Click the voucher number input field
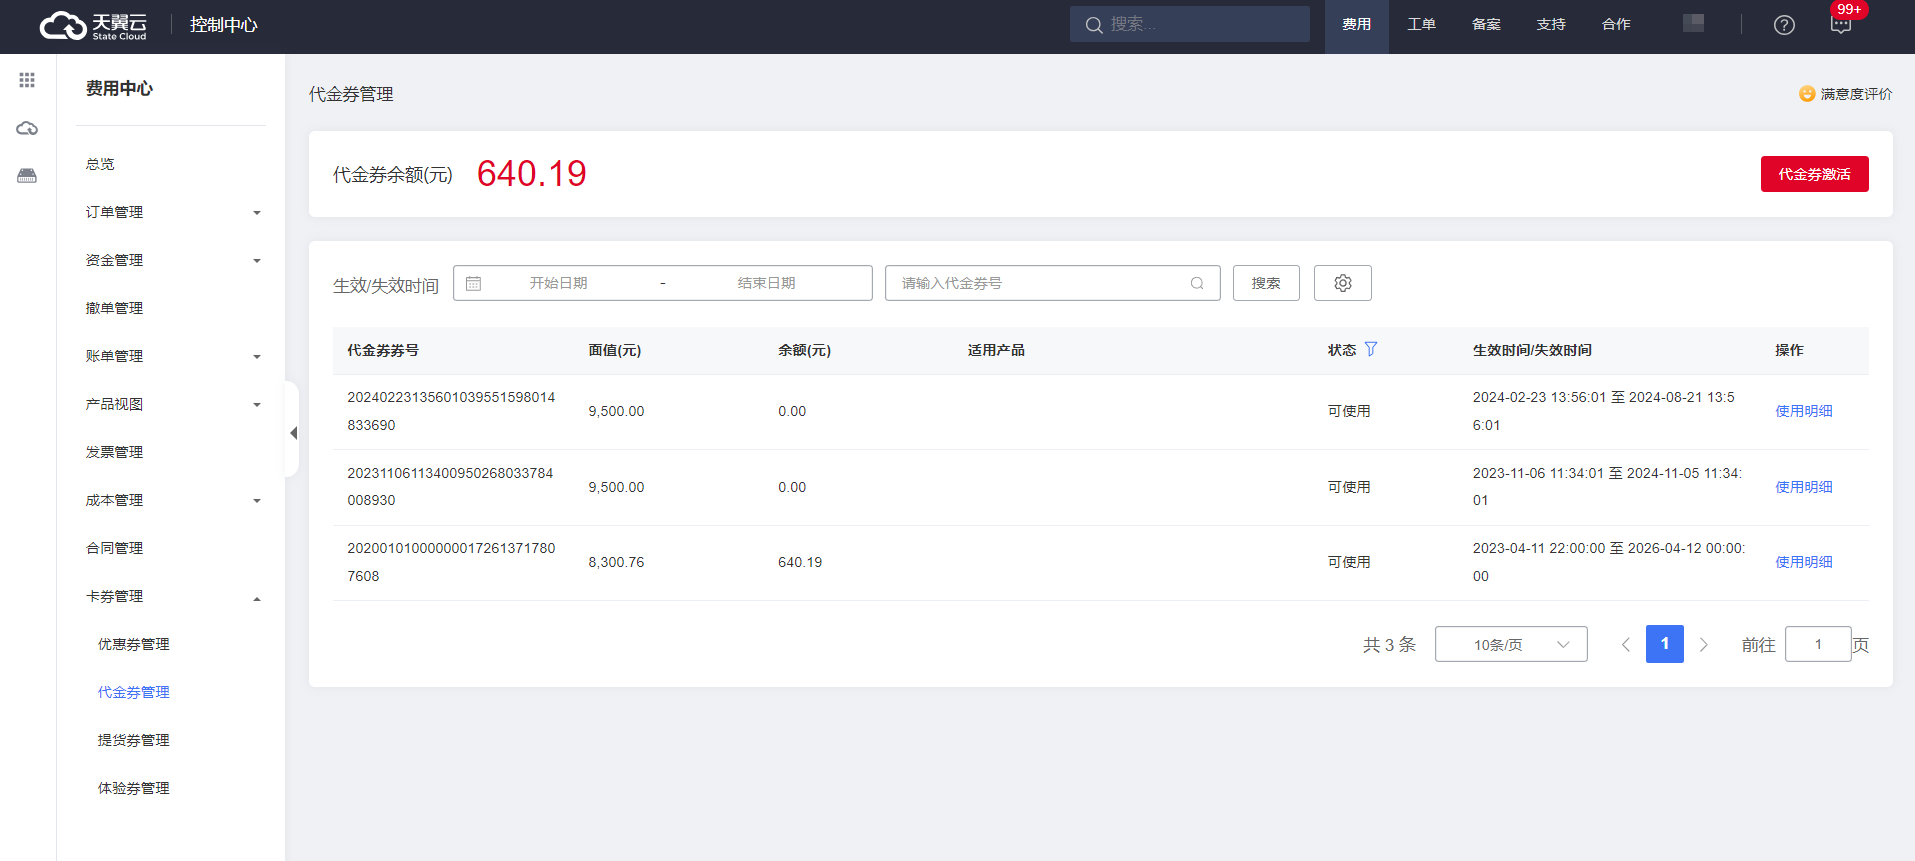 [1040, 283]
